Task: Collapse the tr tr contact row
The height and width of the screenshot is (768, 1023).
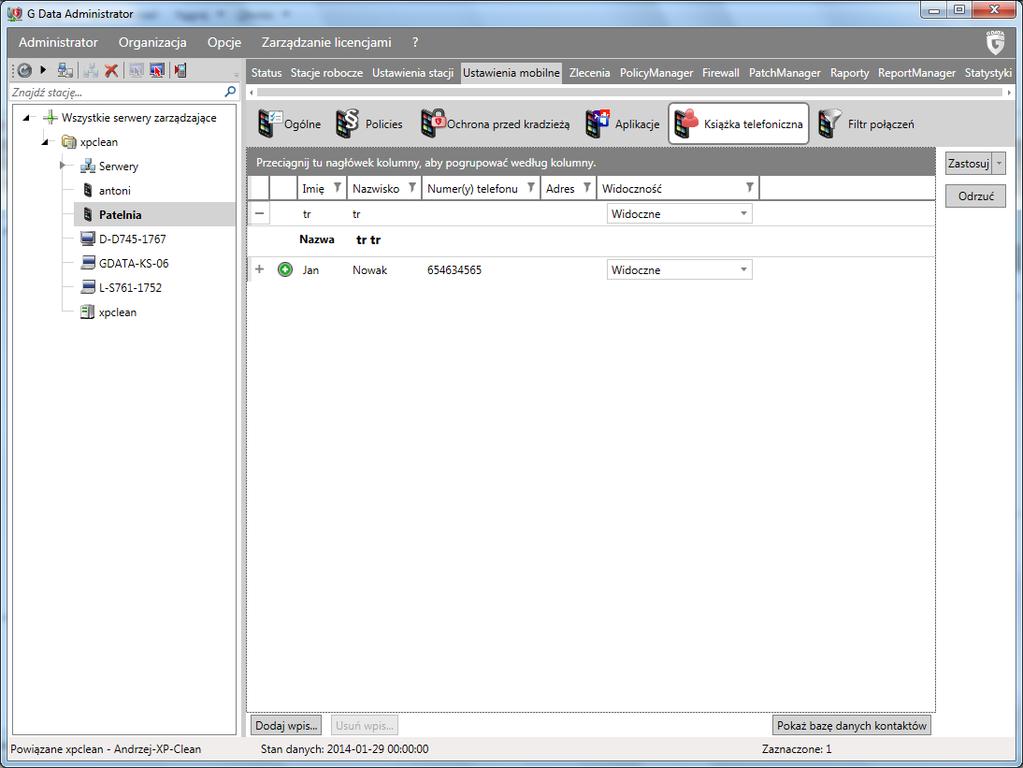Action: [x=260, y=213]
